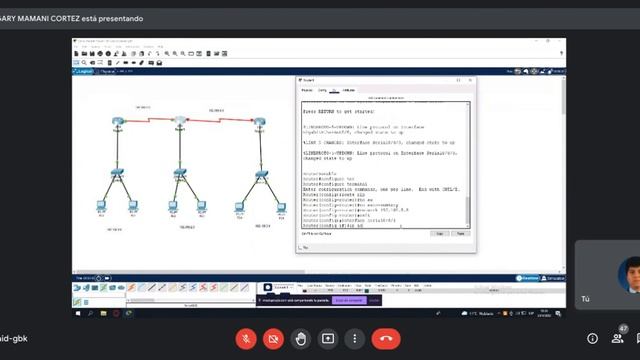The width and height of the screenshot is (640, 360).
Task: Switch to Simulation mode
Action: tap(553, 278)
